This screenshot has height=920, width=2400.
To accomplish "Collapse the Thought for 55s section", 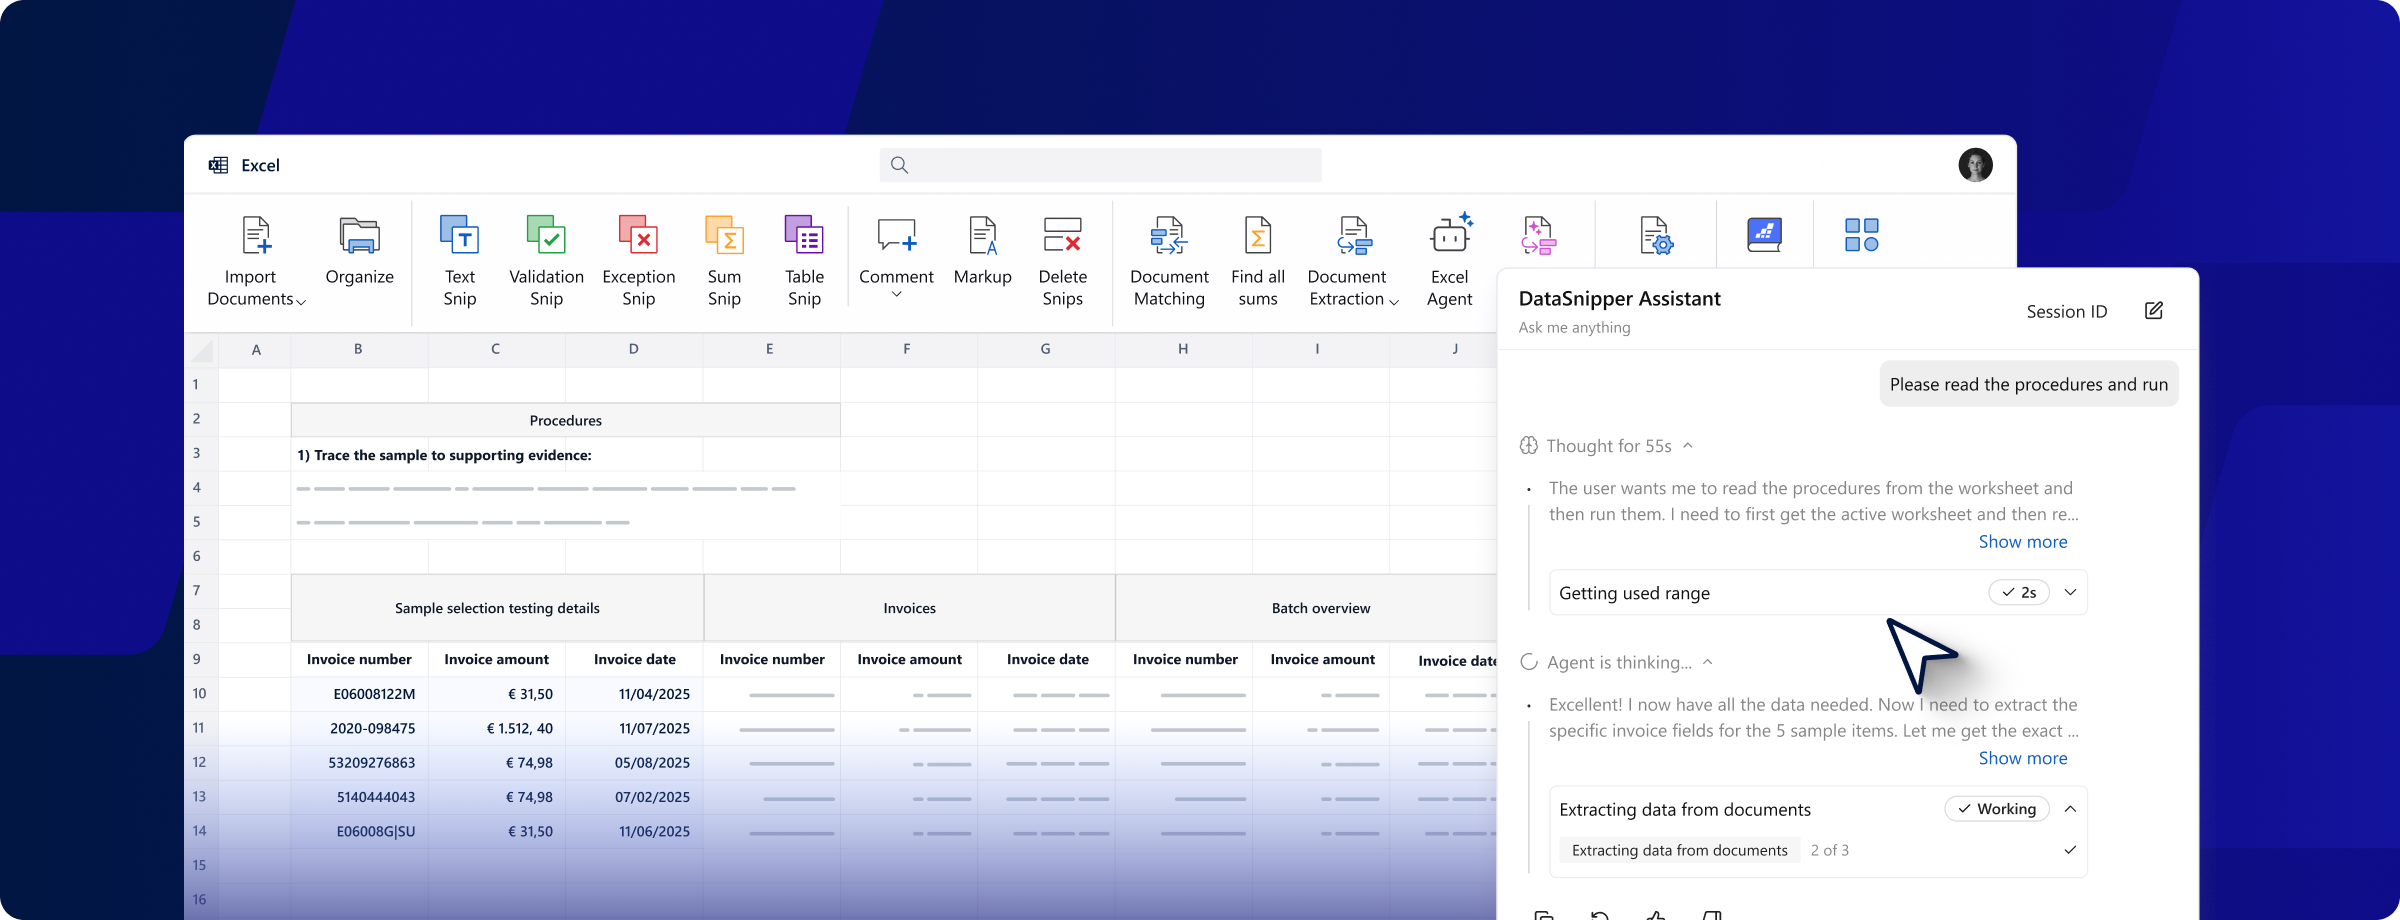I will (1688, 446).
